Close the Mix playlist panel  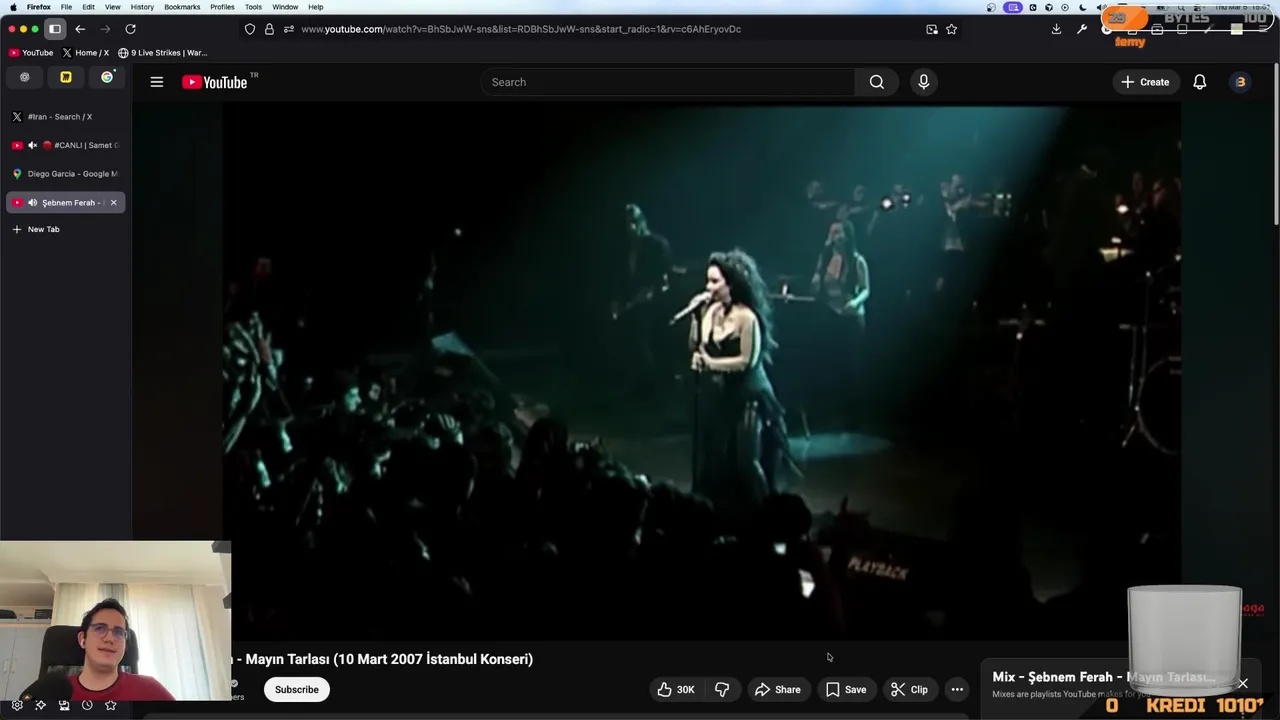(x=1243, y=684)
